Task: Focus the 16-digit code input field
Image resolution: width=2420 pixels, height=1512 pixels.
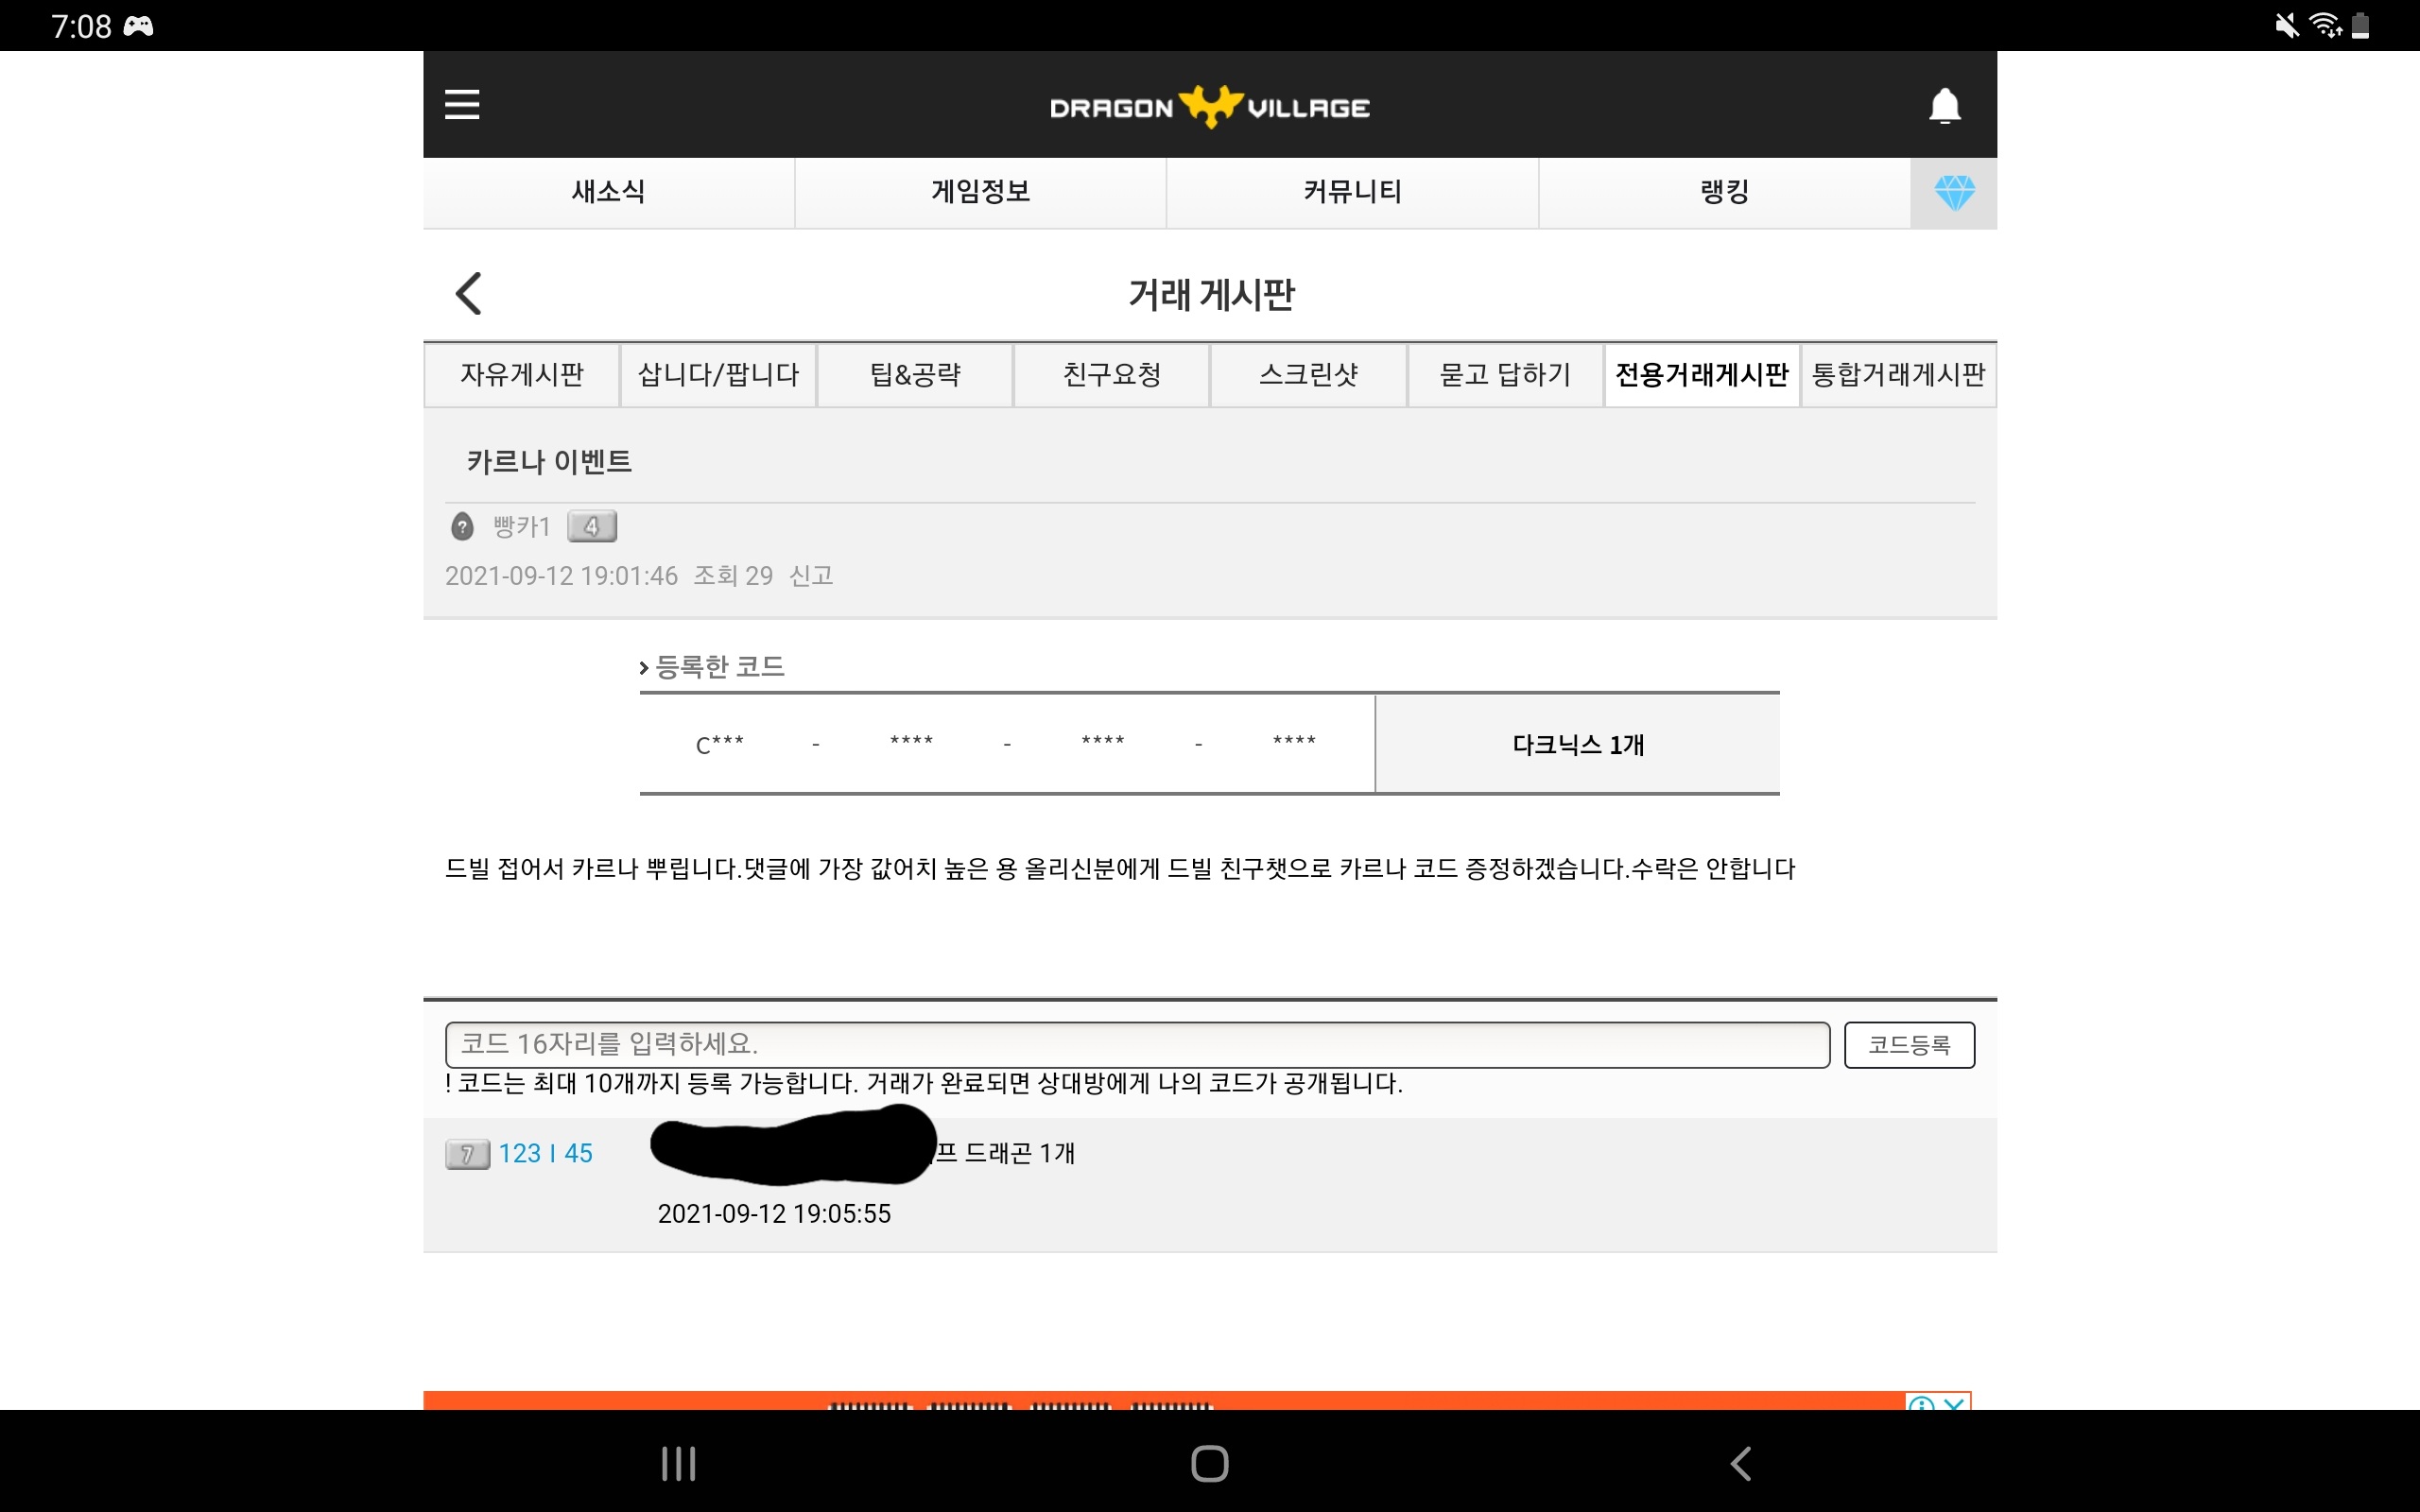Action: [x=1137, y=1045]
